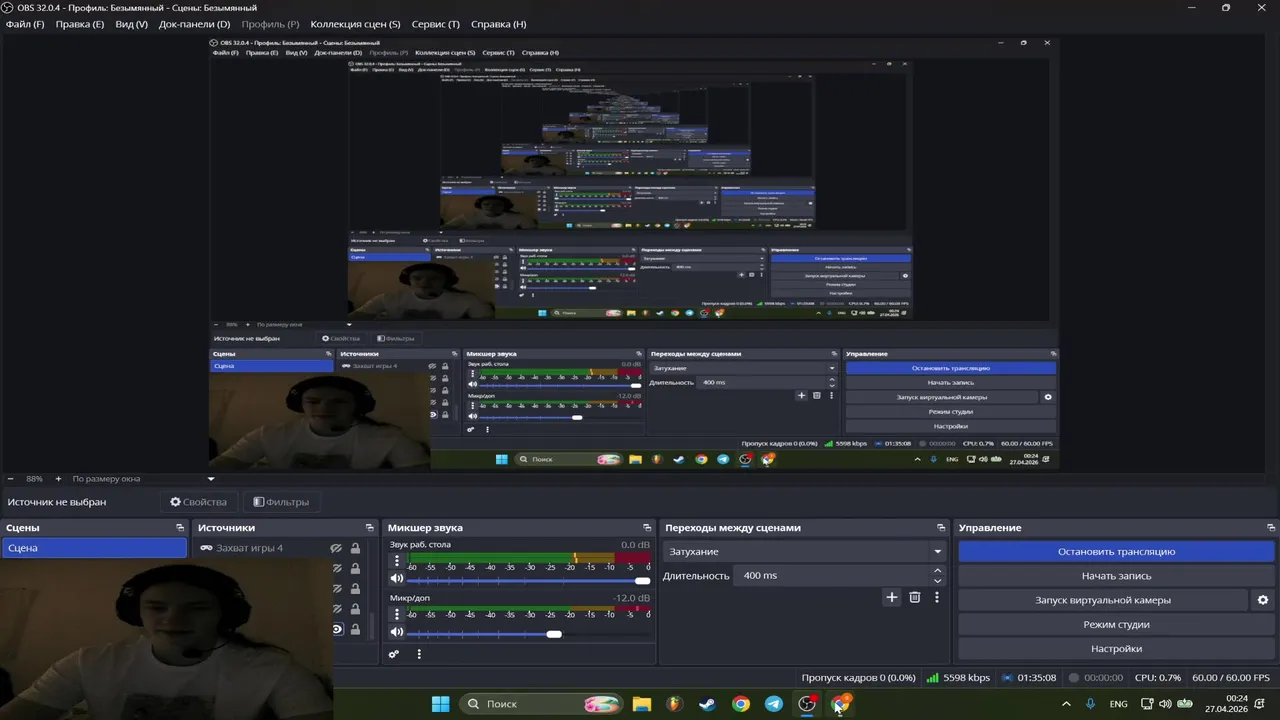Toggle the lock beside the visible eye source
This screenshot has width=1280, height=720.
[355, 629]
